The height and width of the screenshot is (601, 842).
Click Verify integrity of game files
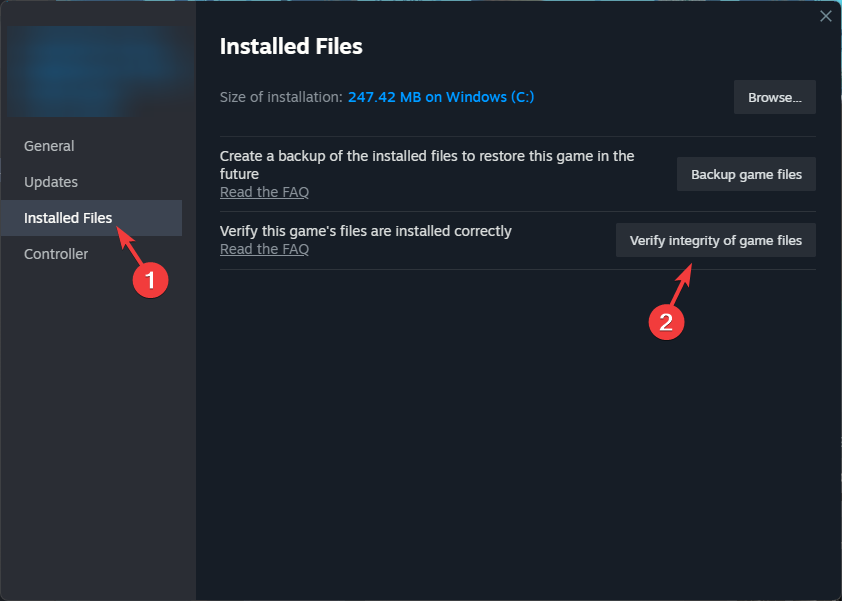715,240
